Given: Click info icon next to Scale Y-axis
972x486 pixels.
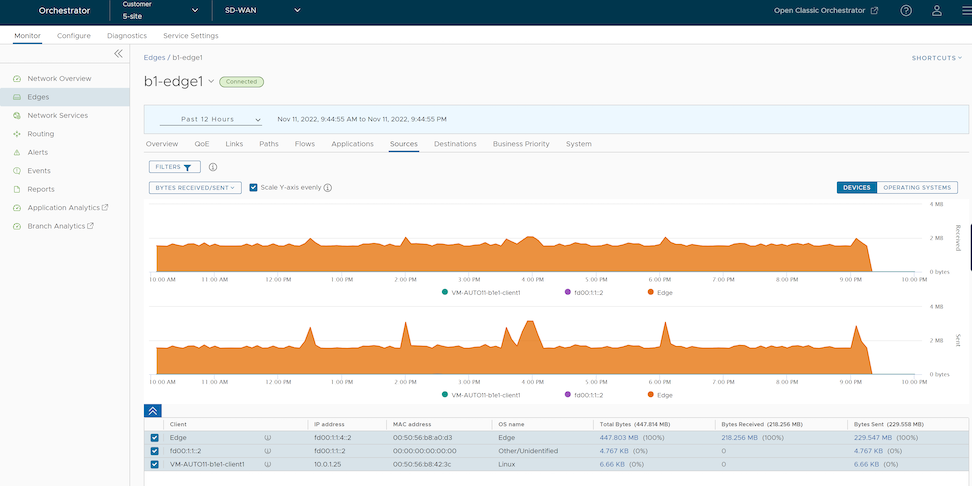Looking at the screenshot, I should 328,187.
